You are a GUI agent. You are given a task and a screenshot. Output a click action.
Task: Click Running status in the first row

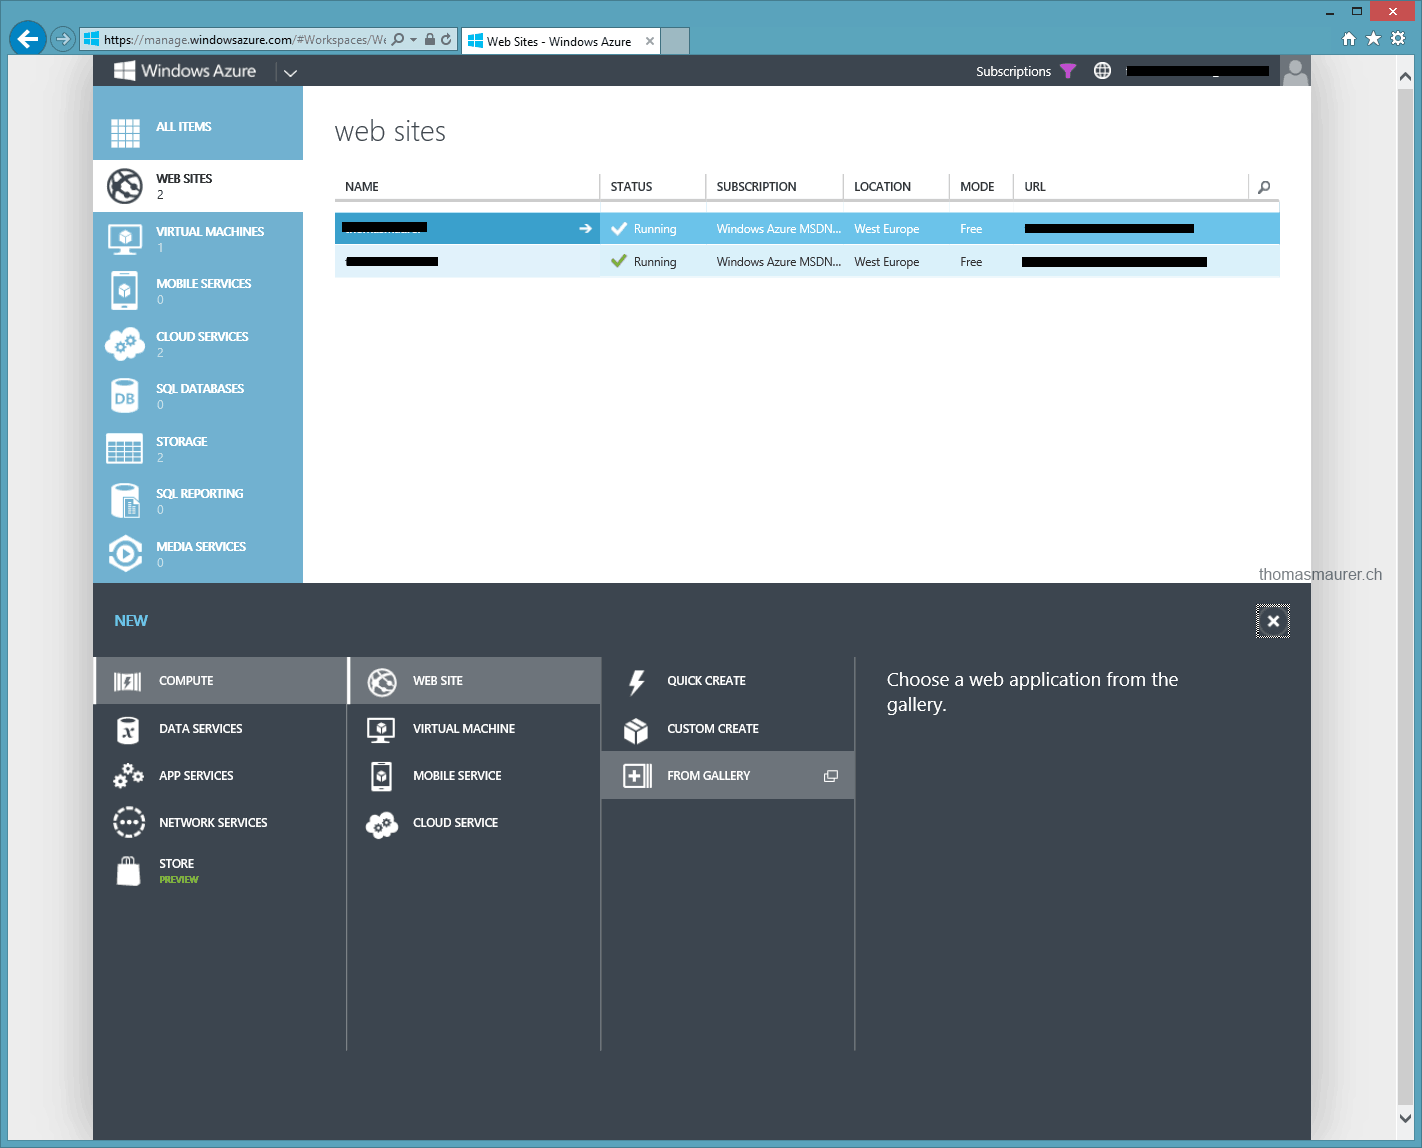(655, 229)
